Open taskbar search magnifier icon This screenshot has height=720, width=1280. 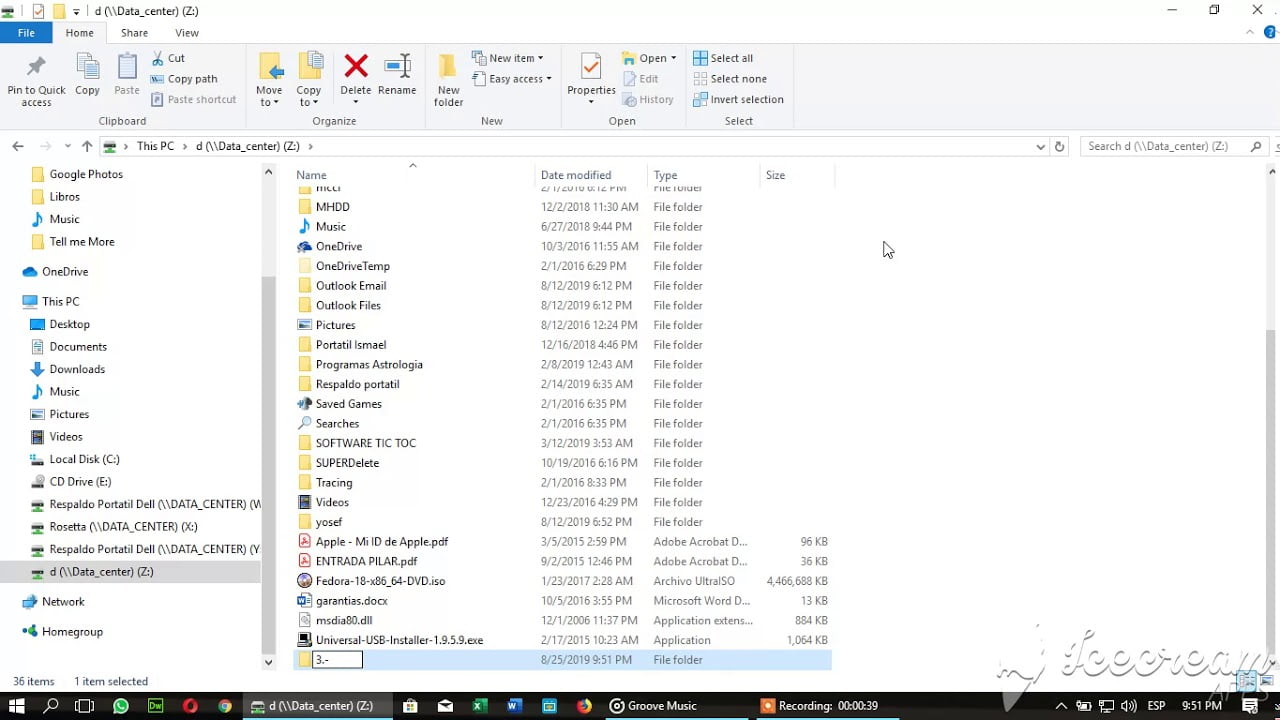(52, 706)
